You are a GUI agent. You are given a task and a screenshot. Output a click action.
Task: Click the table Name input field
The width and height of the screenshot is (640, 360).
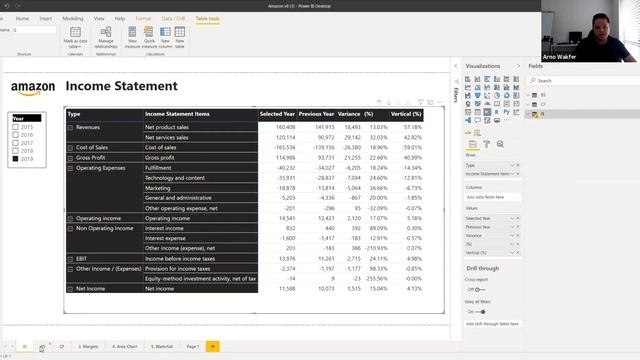coord(34,30)
